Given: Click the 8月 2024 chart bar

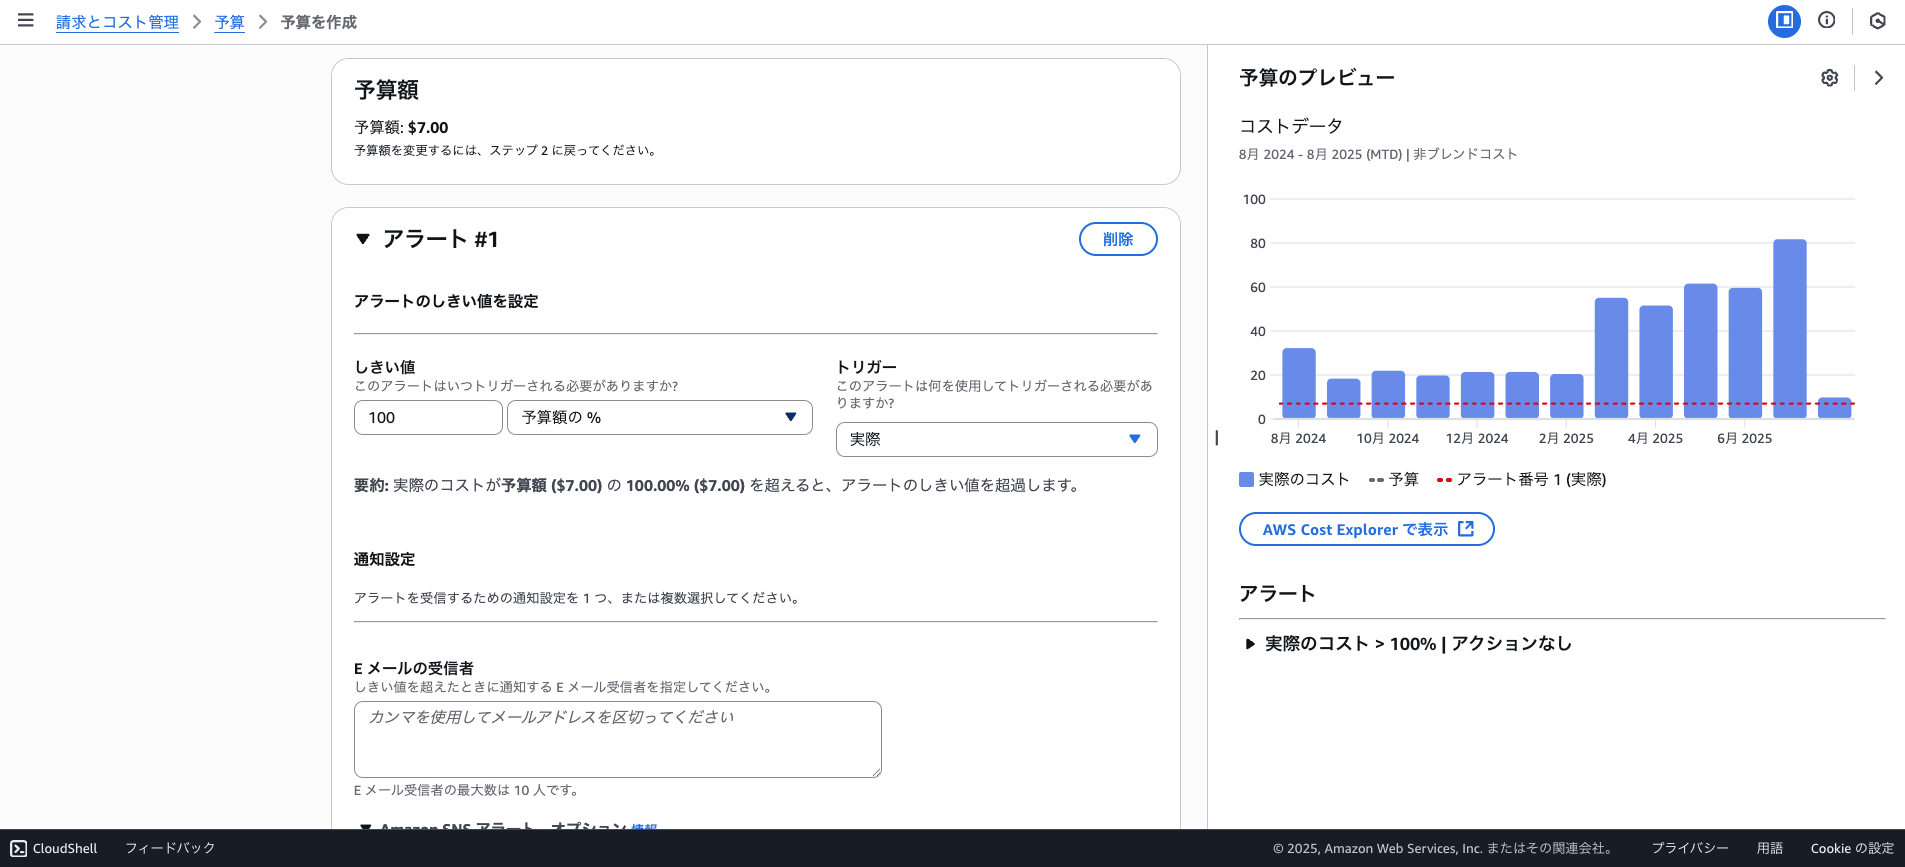Looking at the screenshot, I should coord(1299,383).
